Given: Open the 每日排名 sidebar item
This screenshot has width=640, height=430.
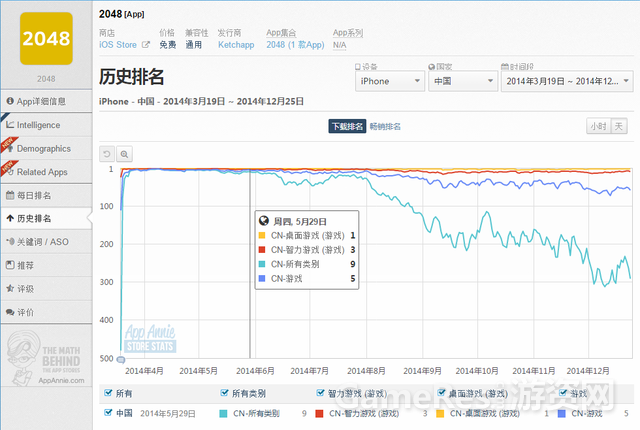Looking at the screenshot, I should (46, 195).
